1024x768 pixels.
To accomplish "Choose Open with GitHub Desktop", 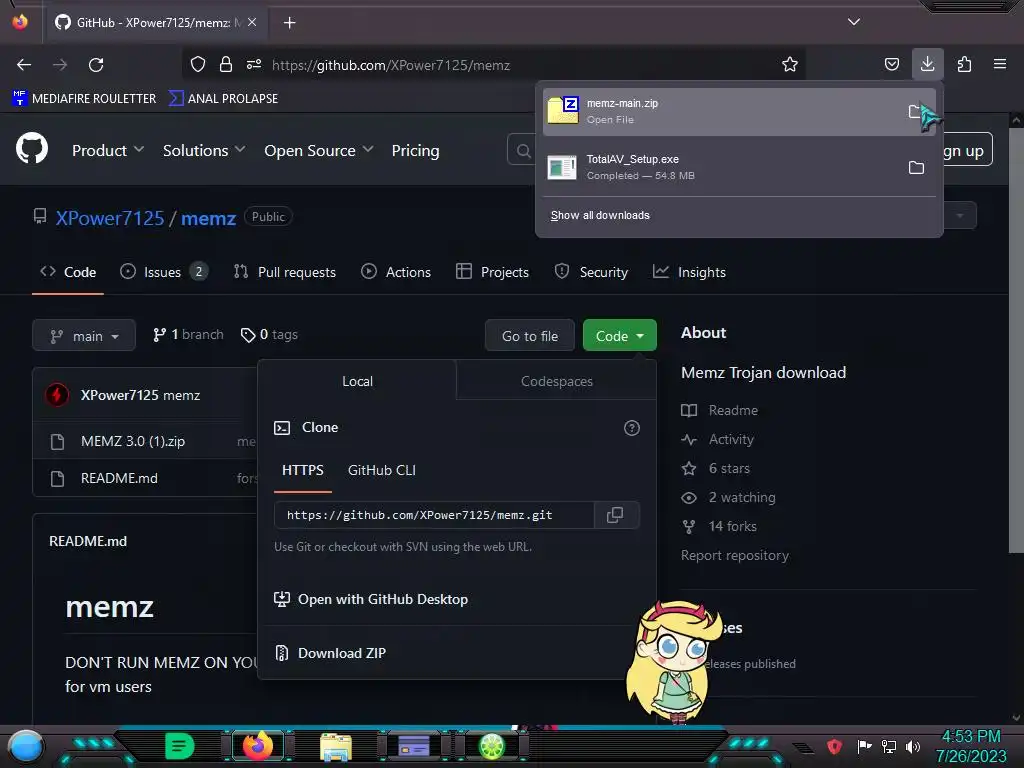I will tap(371, 600).
